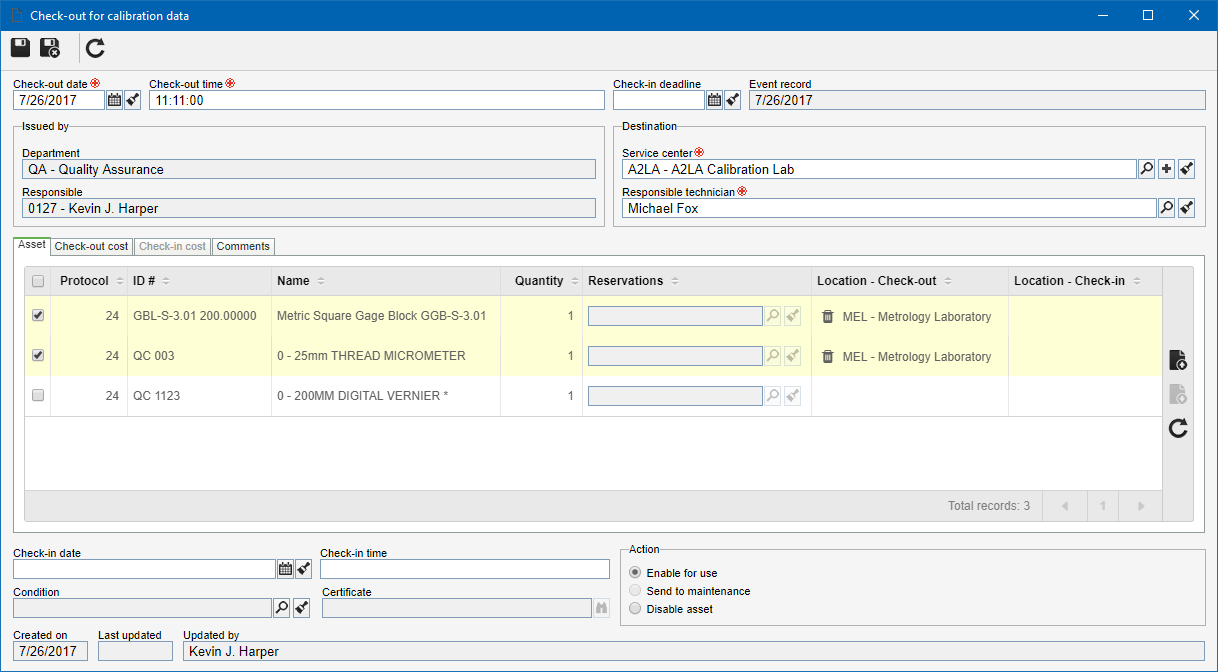
Task: Select Disable asset radio option
Action: (634, 609)
